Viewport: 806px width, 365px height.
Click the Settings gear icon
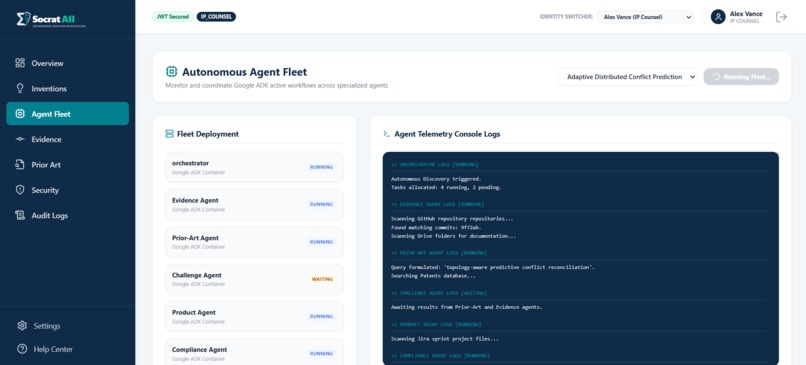(x=22, y=326)
